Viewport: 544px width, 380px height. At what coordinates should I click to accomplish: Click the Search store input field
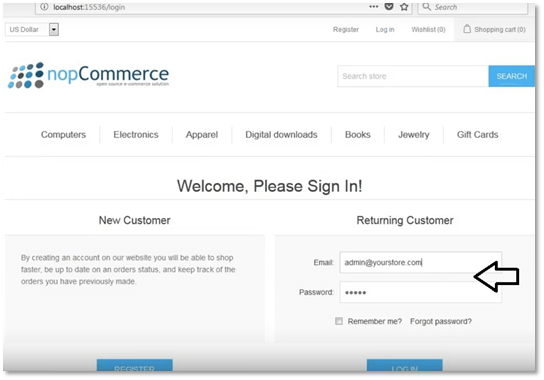pos(413,76)
